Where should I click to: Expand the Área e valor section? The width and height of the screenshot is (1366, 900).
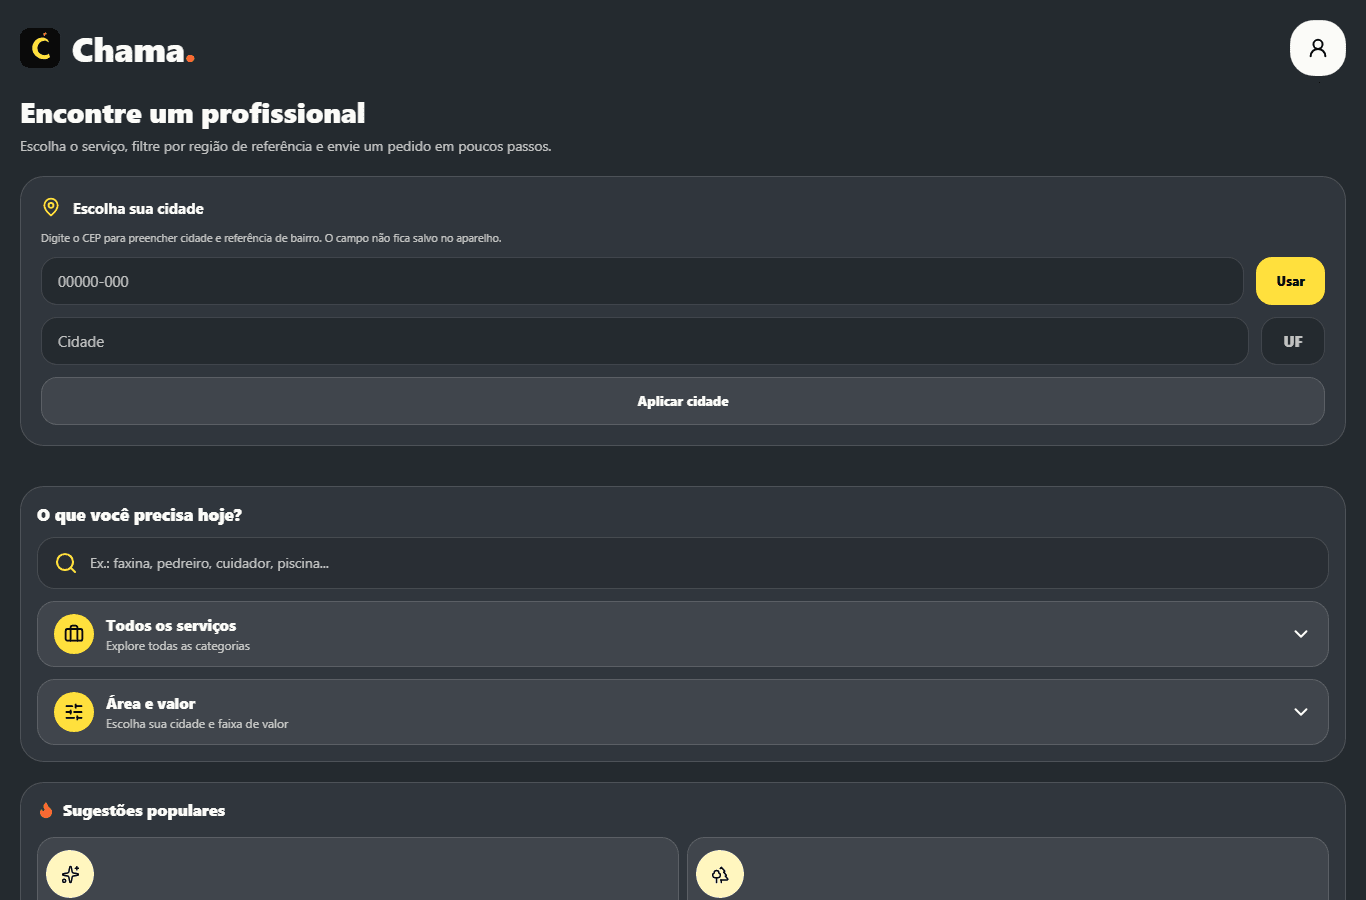[x=683, y=712]
